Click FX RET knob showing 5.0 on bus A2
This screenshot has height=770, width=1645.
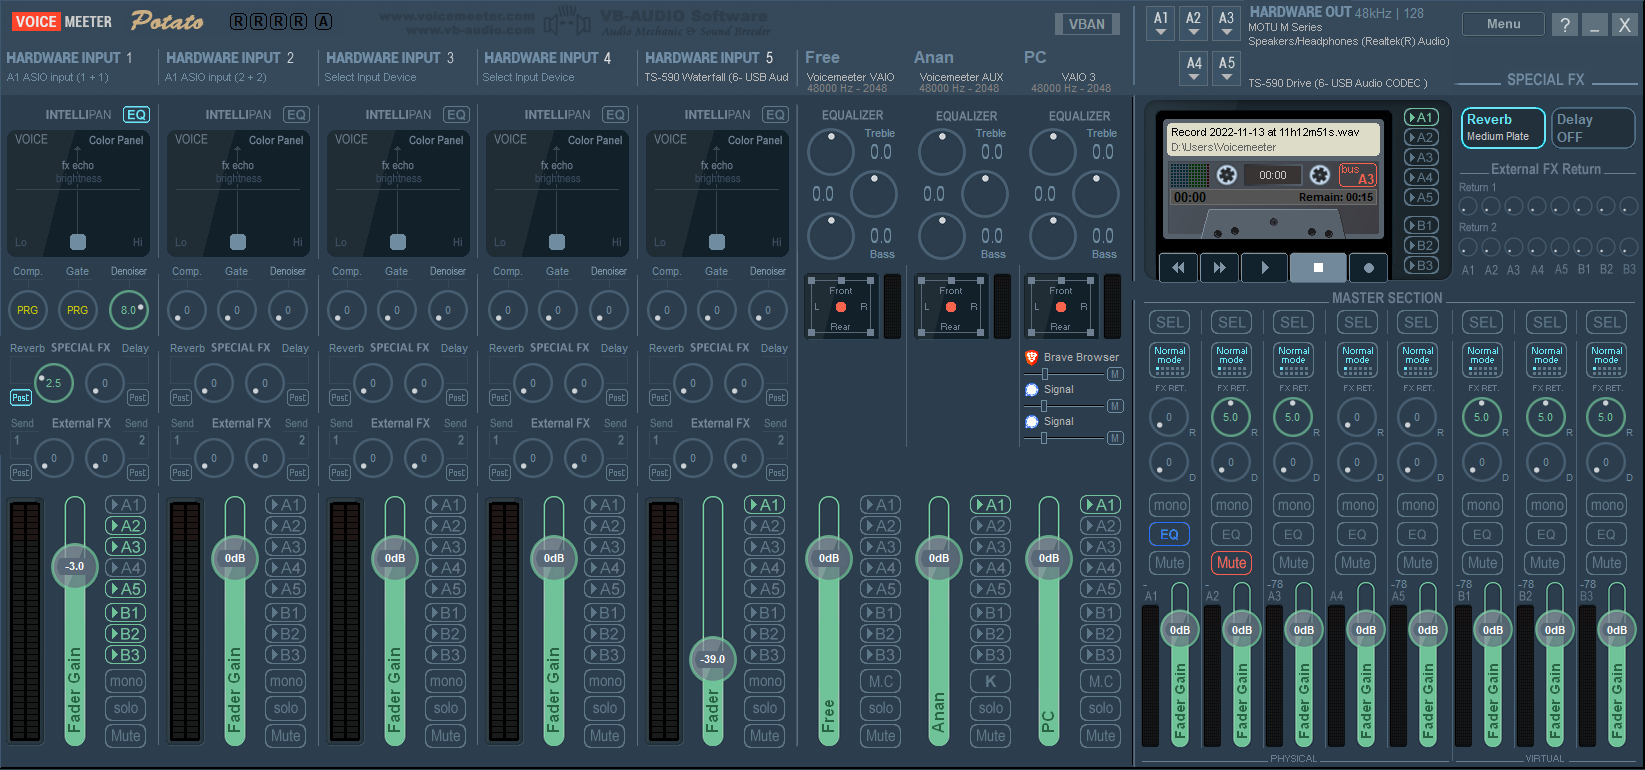(x=1231, y=417)
